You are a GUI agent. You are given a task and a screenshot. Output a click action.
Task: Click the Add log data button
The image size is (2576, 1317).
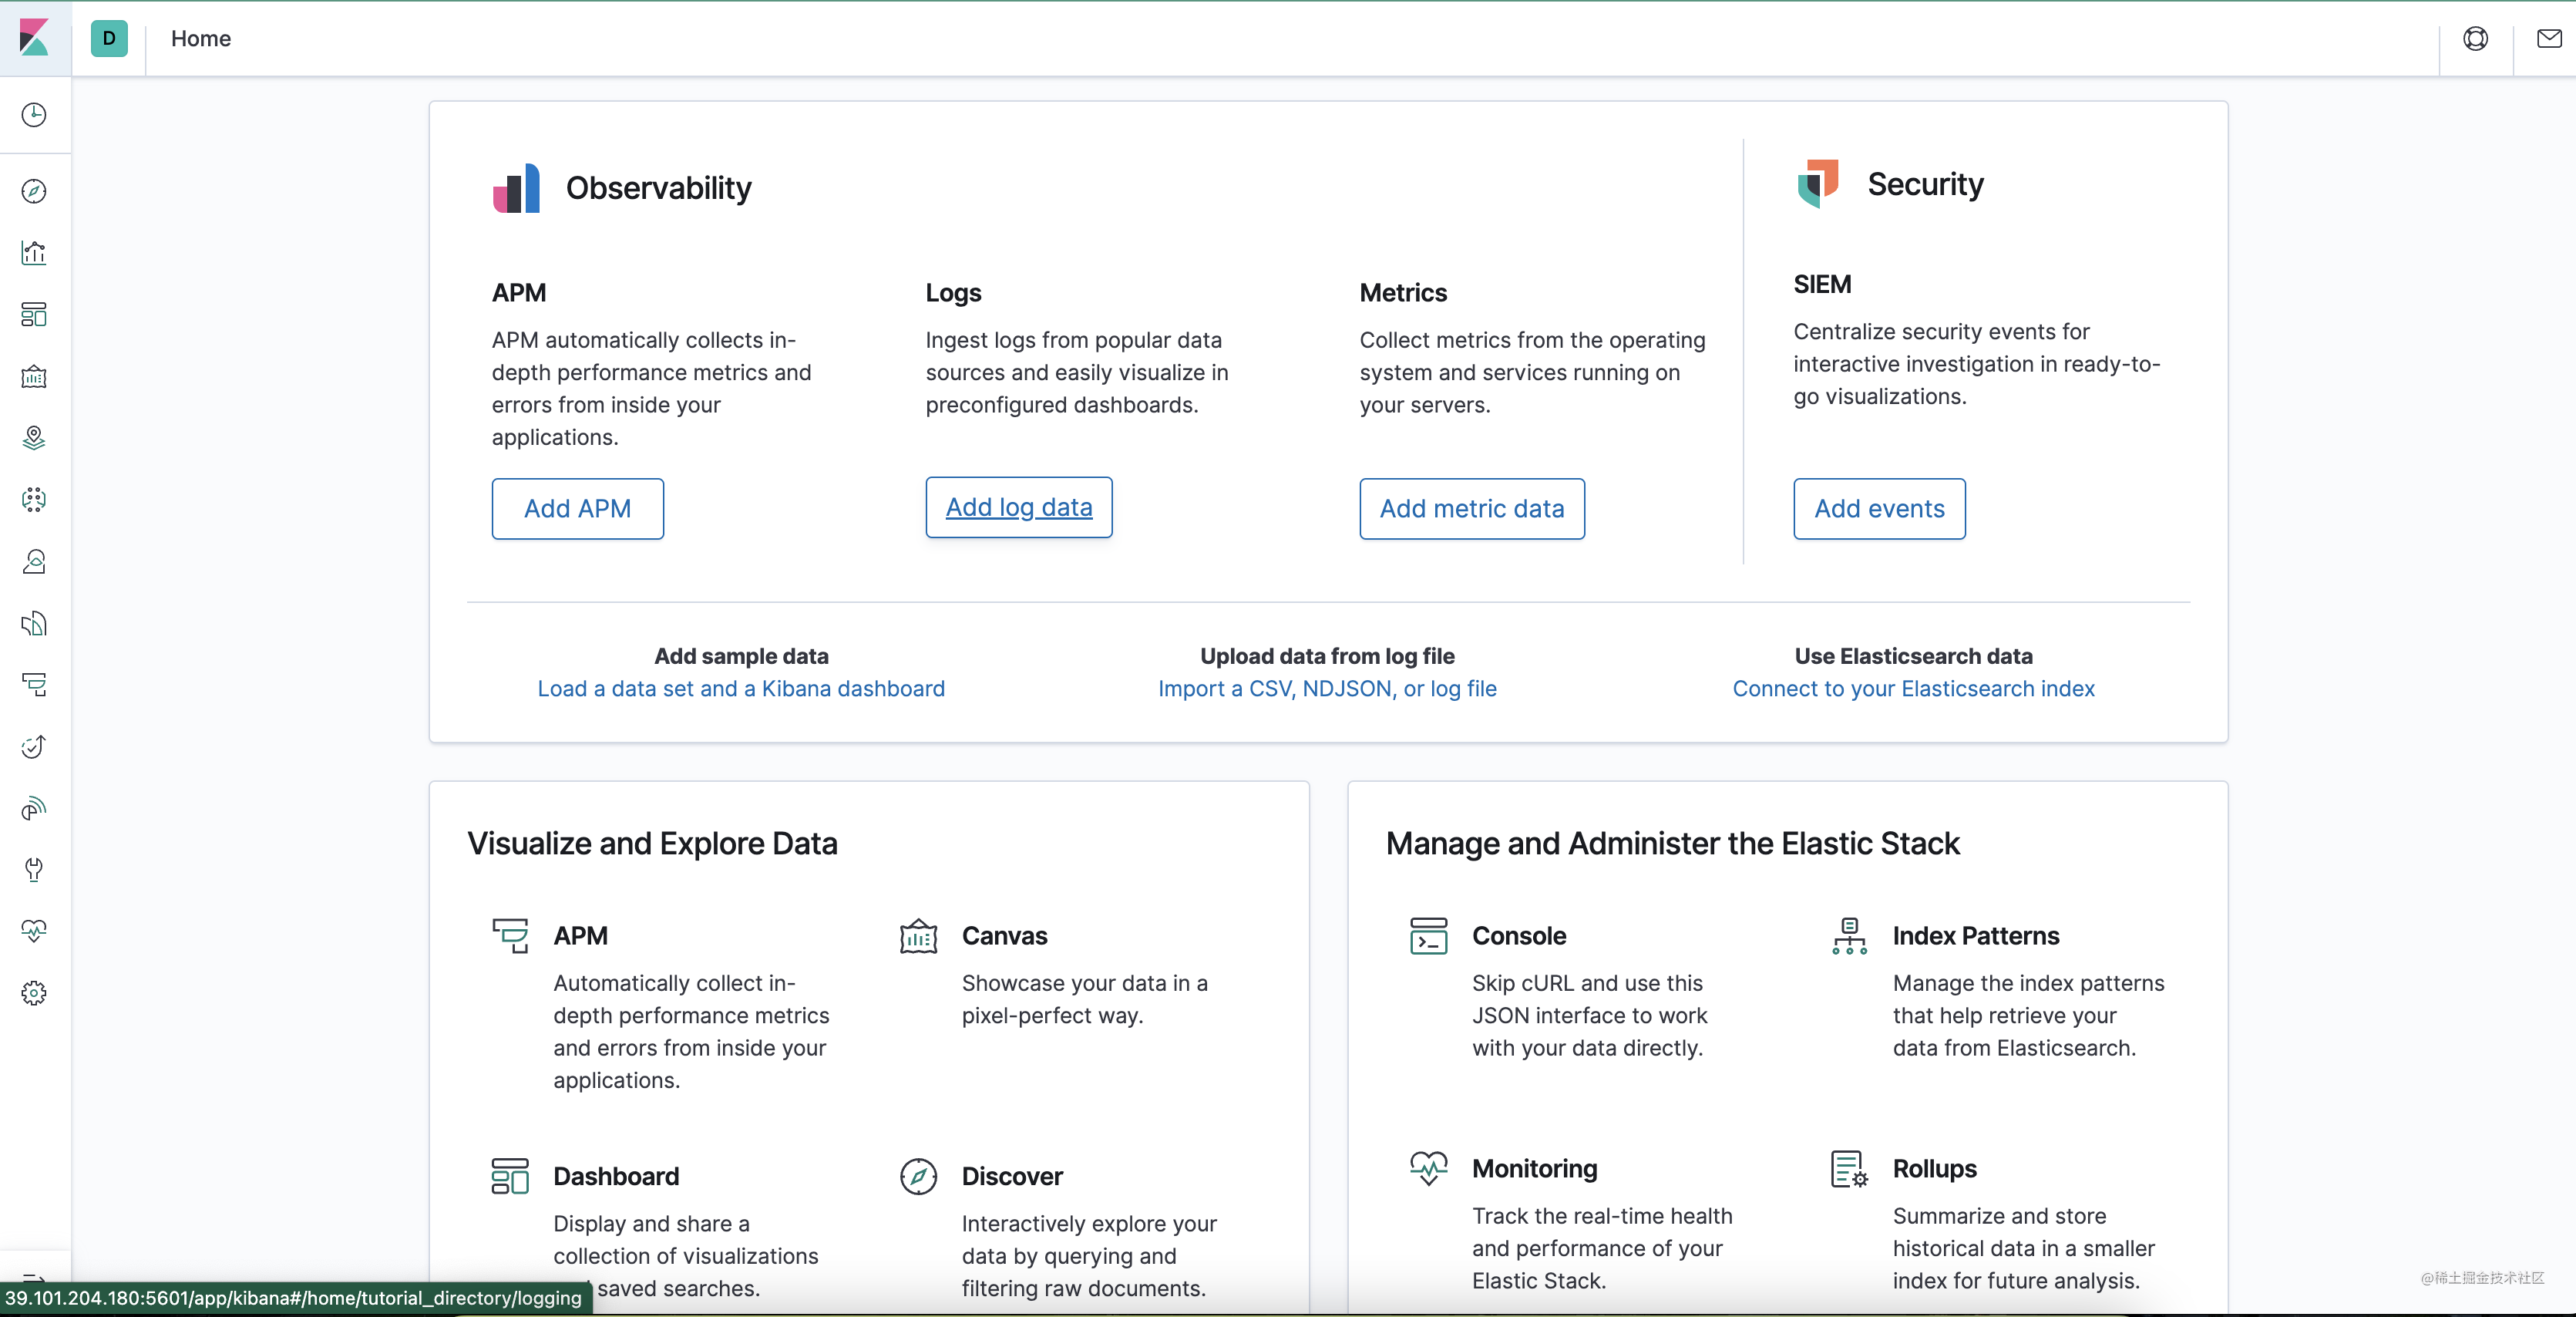[1019, 507]
